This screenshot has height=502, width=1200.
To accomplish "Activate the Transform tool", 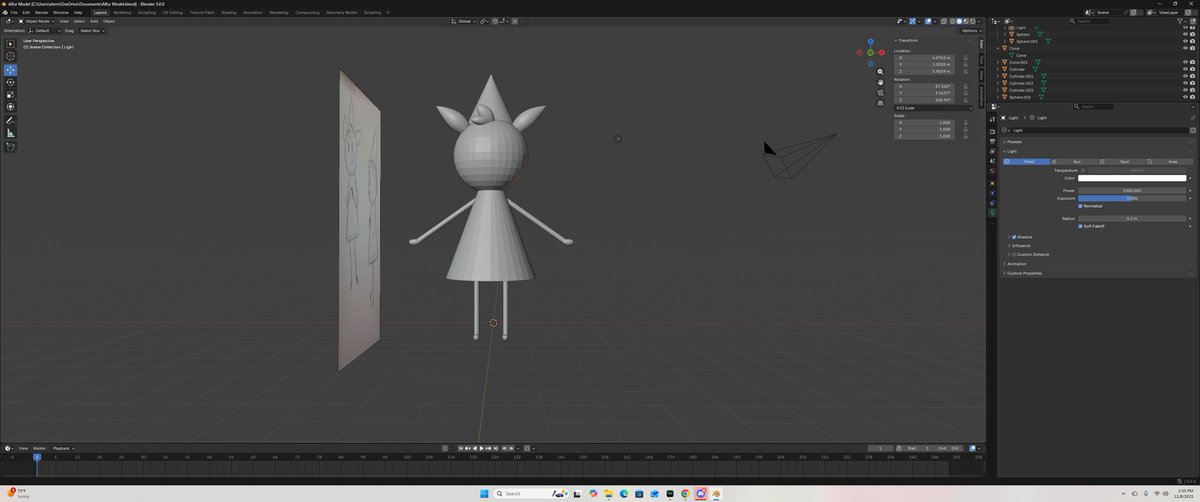I will click(11, 106).
